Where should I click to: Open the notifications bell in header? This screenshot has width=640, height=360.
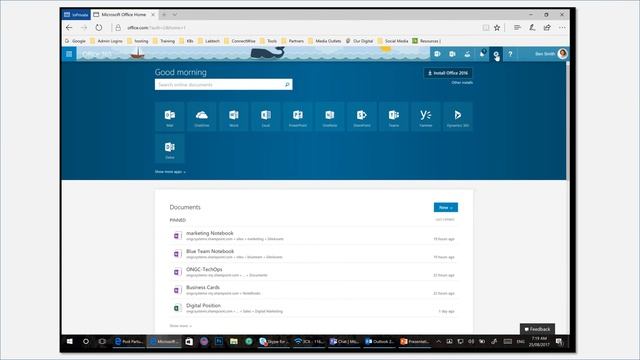(482, 54)
